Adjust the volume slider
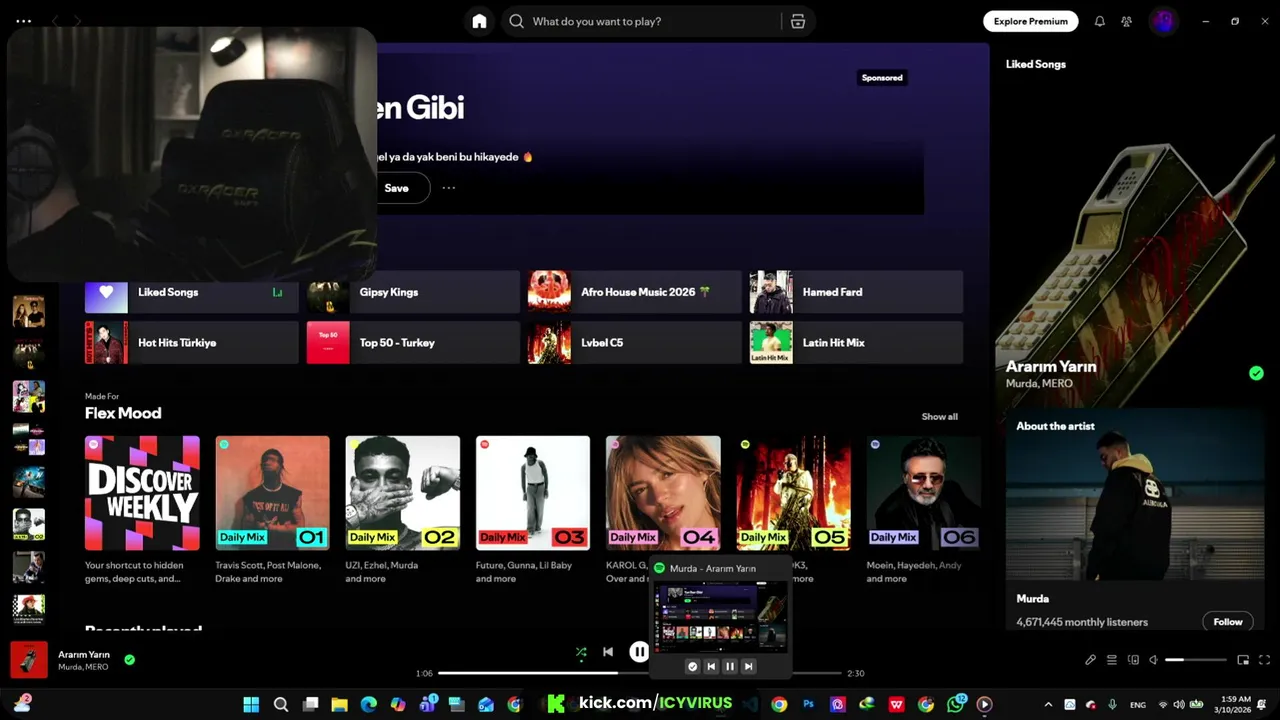 (1196, 660)
